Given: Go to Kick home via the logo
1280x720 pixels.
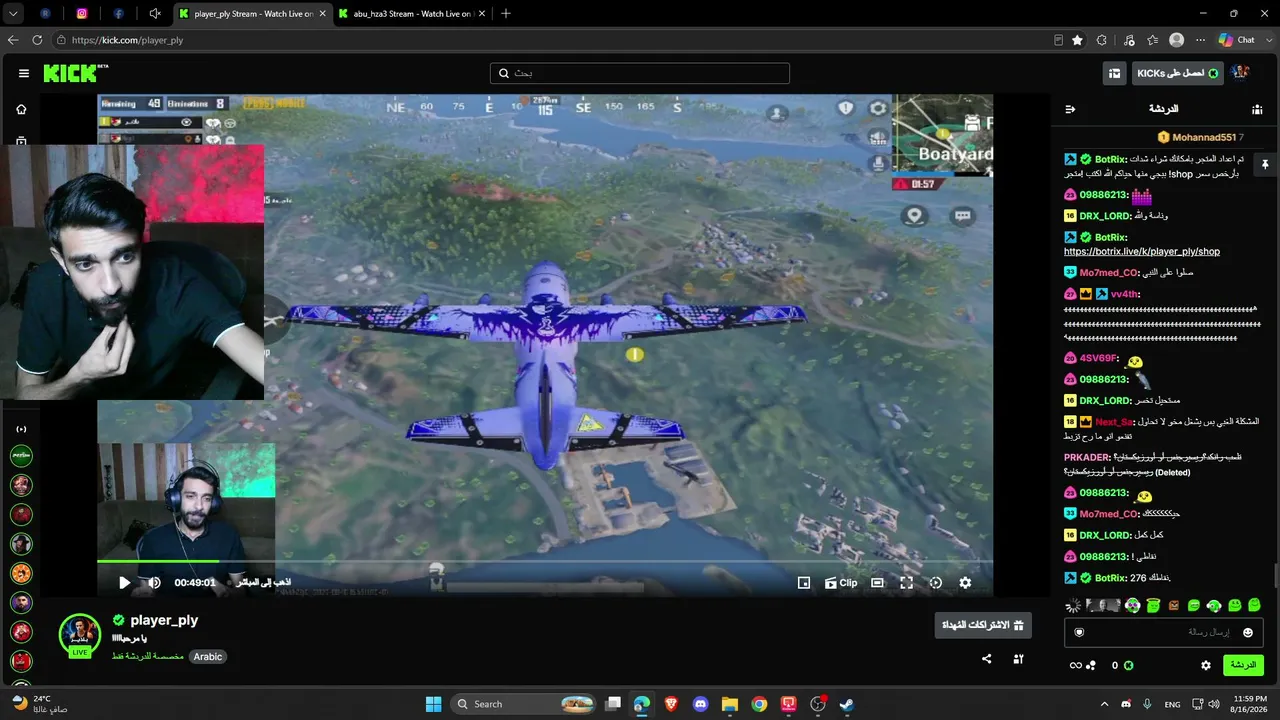Looking at the screenshot, I should click(72, 73).
